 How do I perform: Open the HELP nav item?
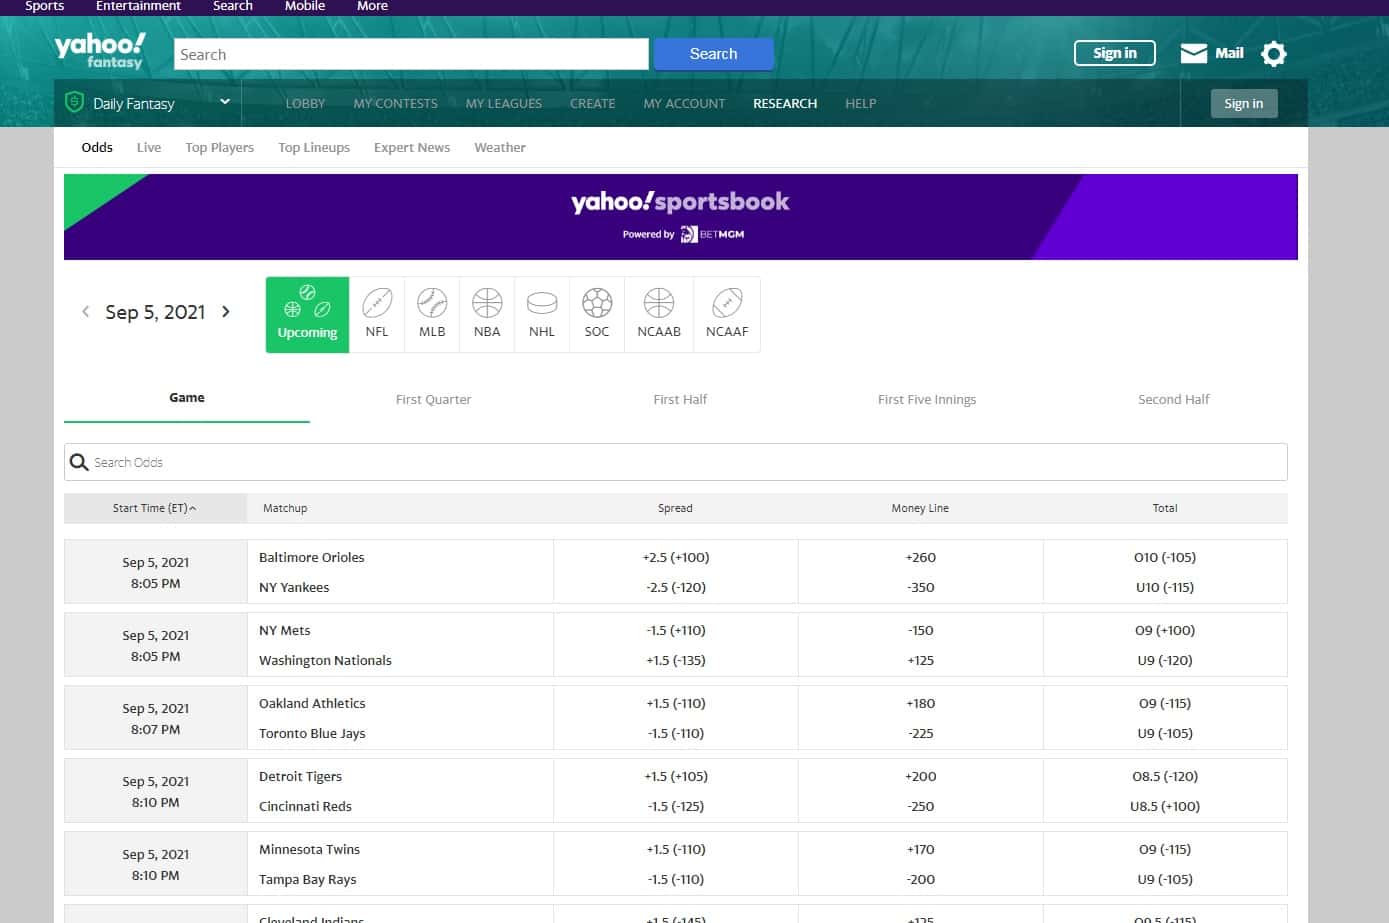coord(860,103)
